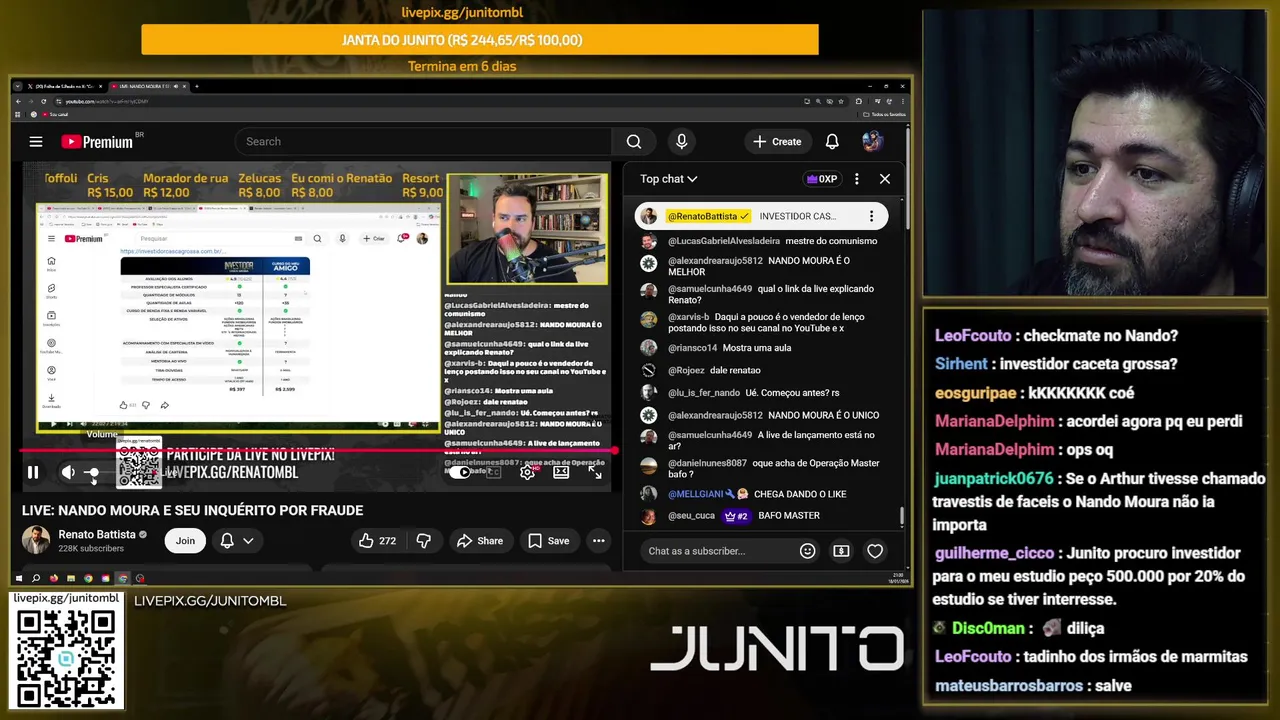Switch to the X browser tab
This screenshot has width=1280, height=720.
(64, 87)
